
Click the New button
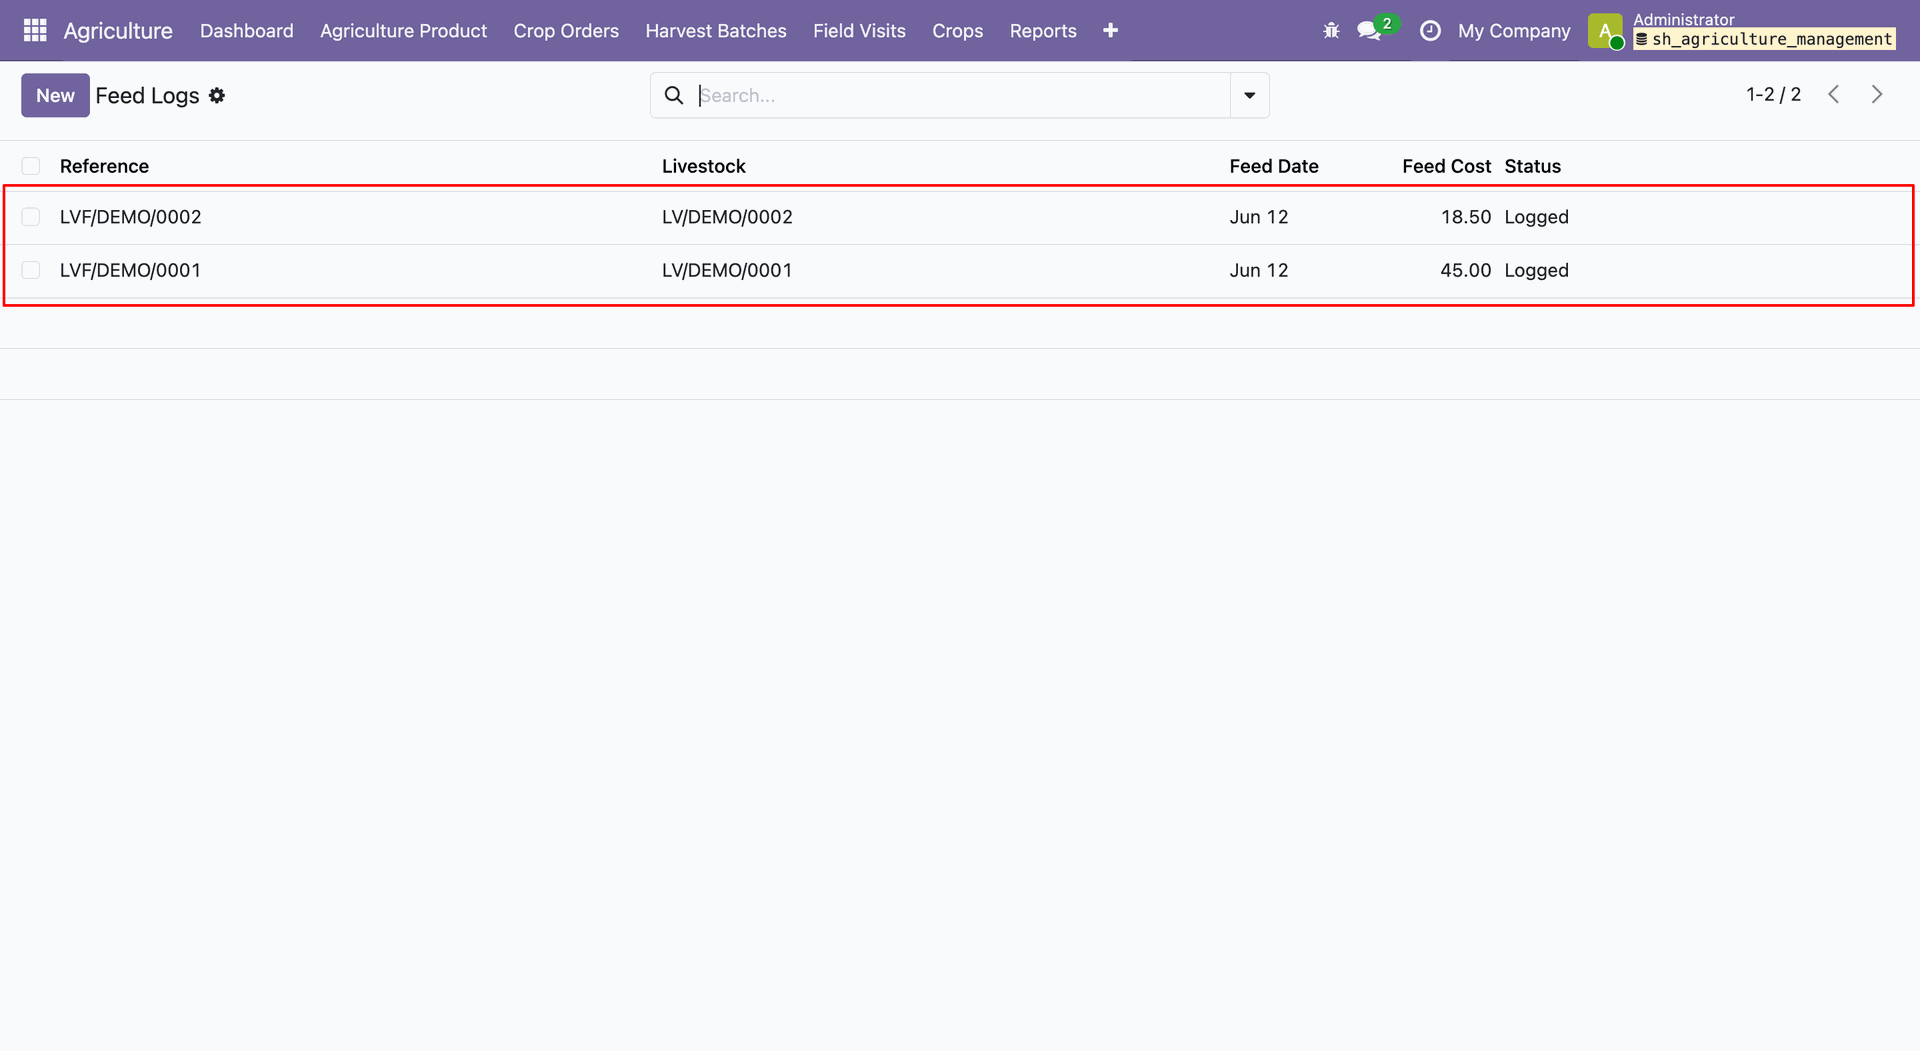click(55, 95)
